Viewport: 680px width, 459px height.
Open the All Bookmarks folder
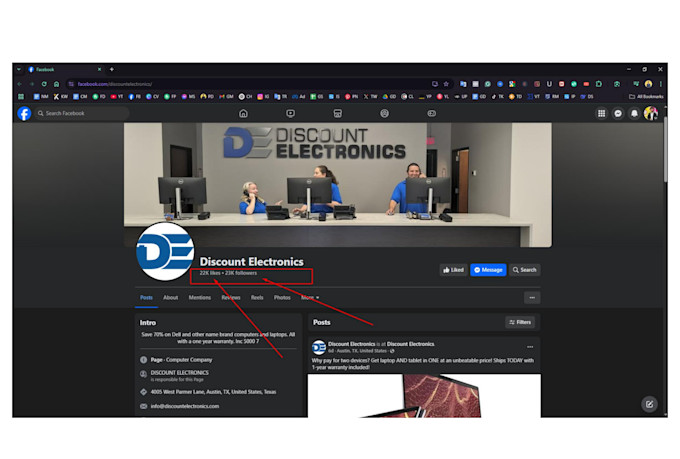click(646, 97)
